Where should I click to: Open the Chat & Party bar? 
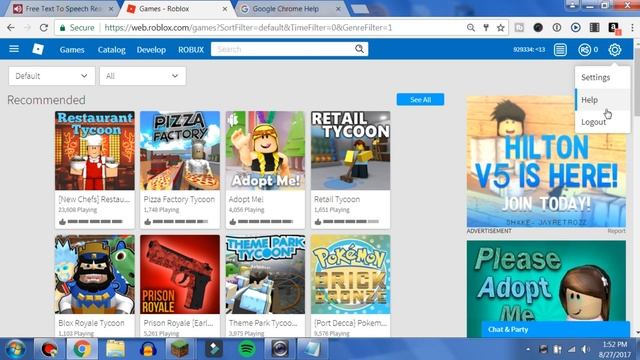[x=555, y=329]
